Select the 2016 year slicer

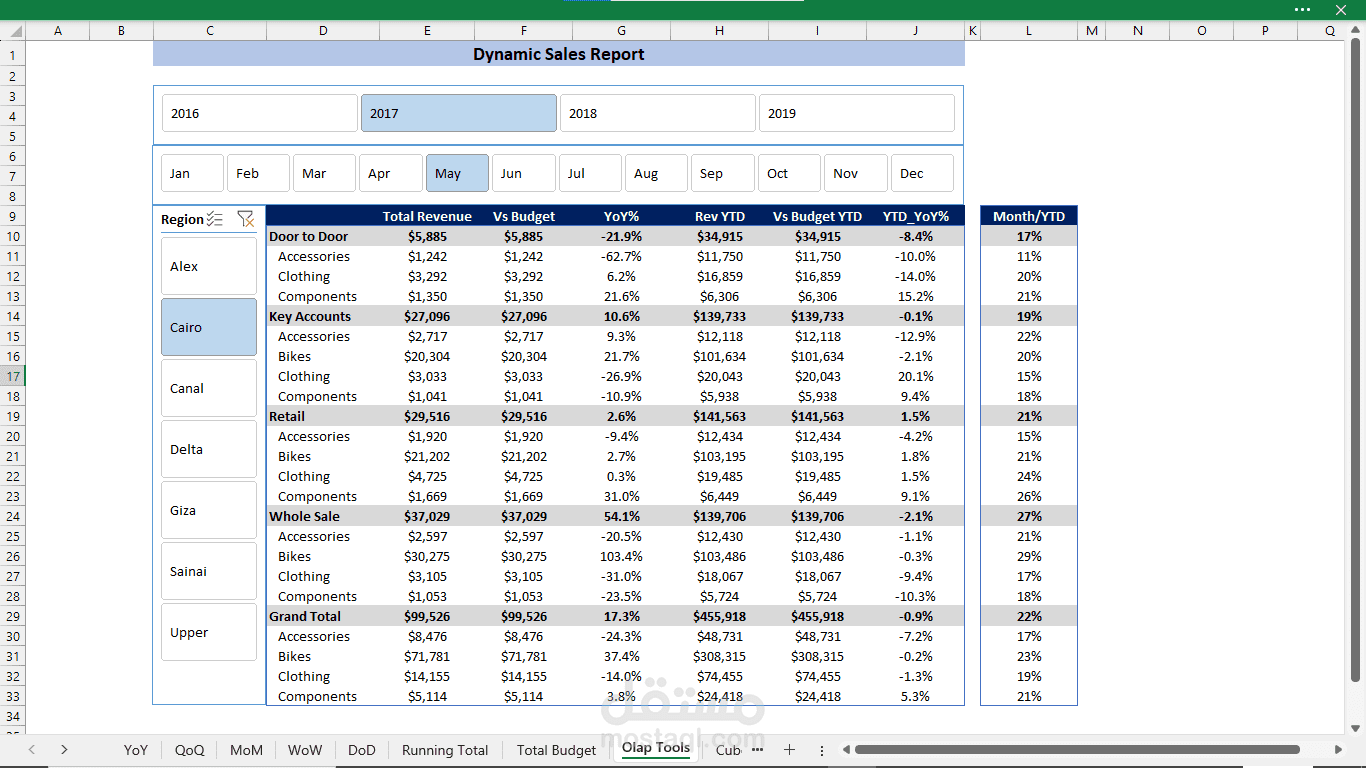pos(259,113)
